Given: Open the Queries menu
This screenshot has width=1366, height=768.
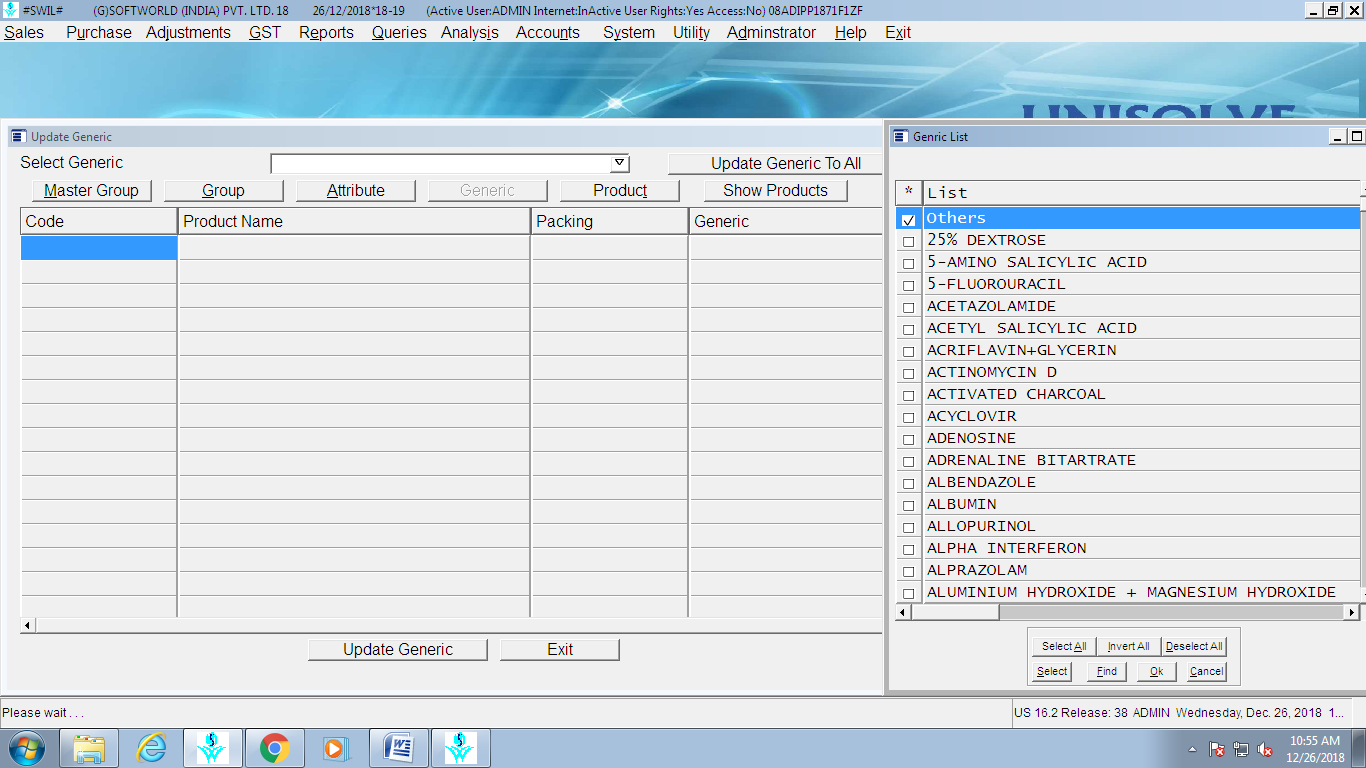Looking at the screenshot, I should tap(399, 32).
